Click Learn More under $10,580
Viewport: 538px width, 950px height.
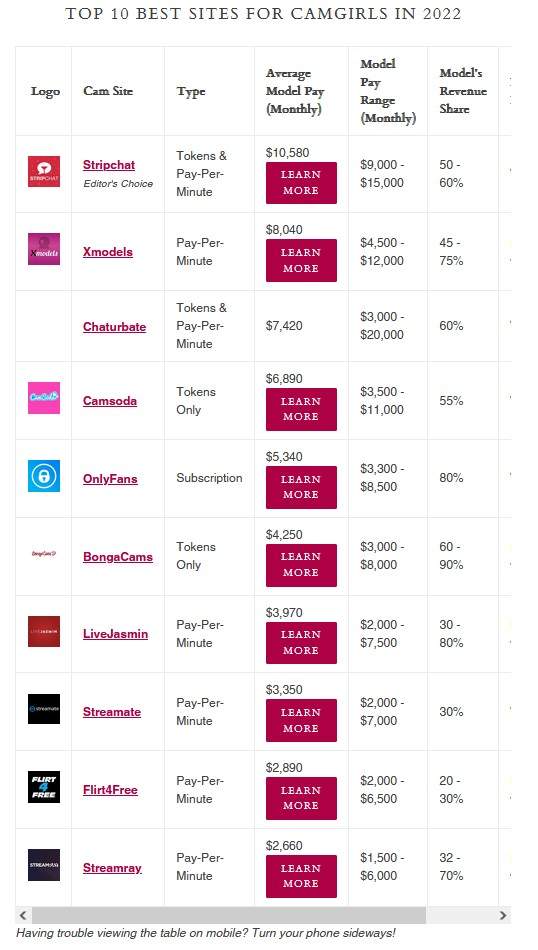301,182
